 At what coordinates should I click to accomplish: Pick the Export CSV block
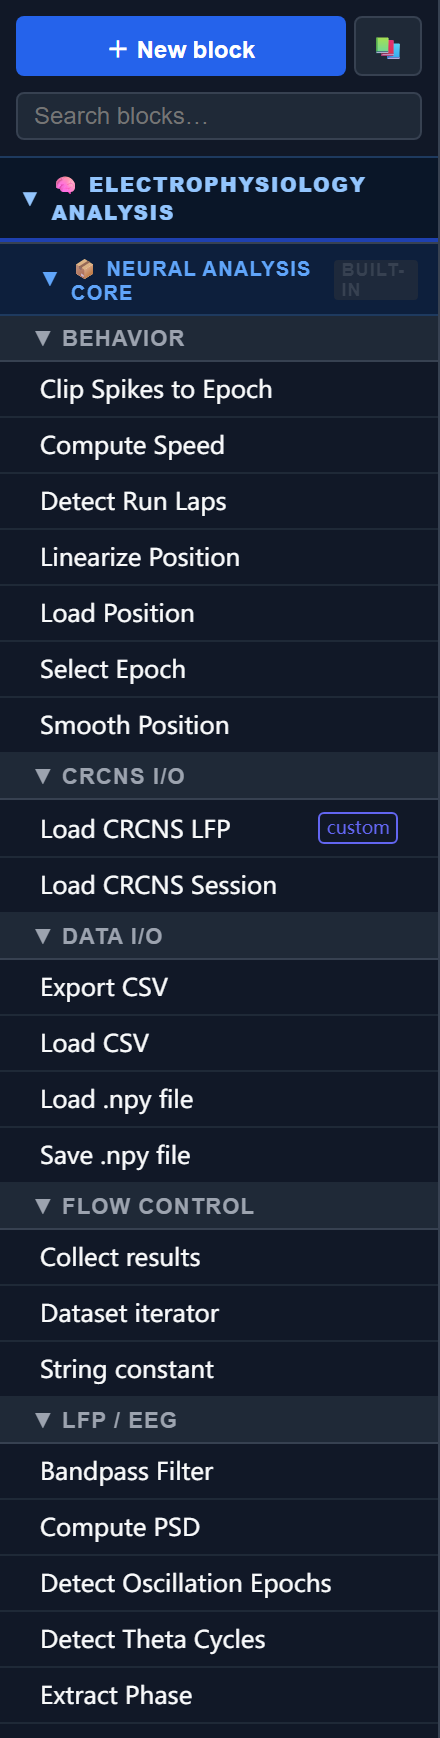pos(219,988)
